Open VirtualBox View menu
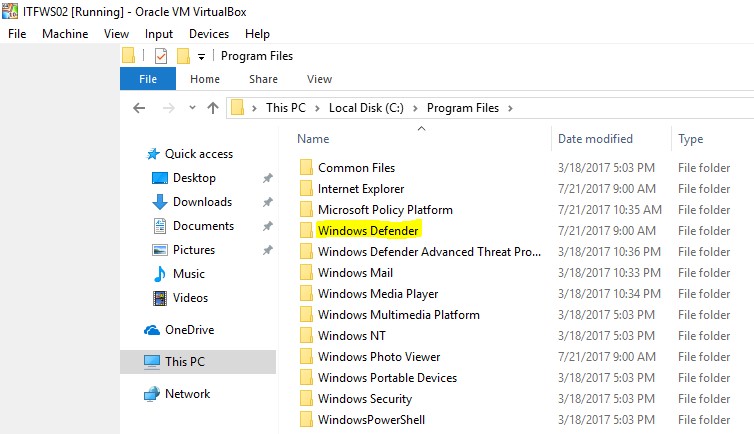The width and height of the screenshot is (754, 434). coord(116,34)
